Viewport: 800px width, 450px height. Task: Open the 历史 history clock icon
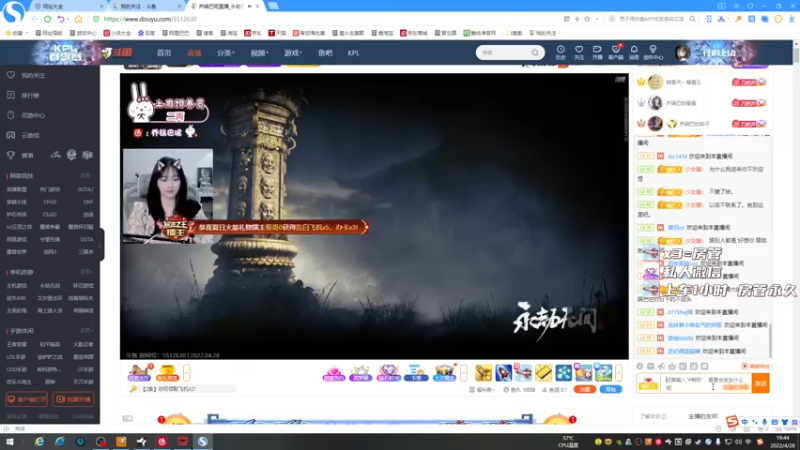click(560, 52)
